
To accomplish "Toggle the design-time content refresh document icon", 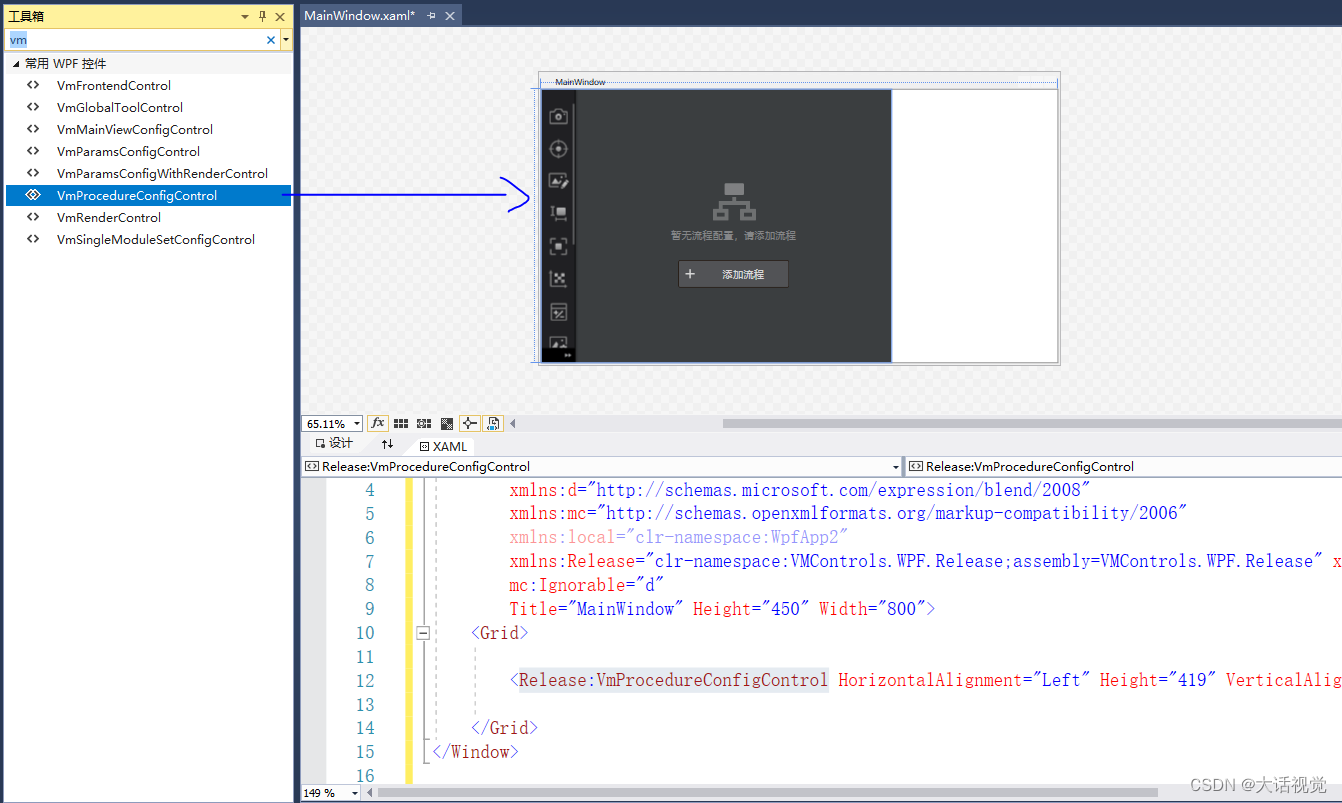I will [493, 424].
